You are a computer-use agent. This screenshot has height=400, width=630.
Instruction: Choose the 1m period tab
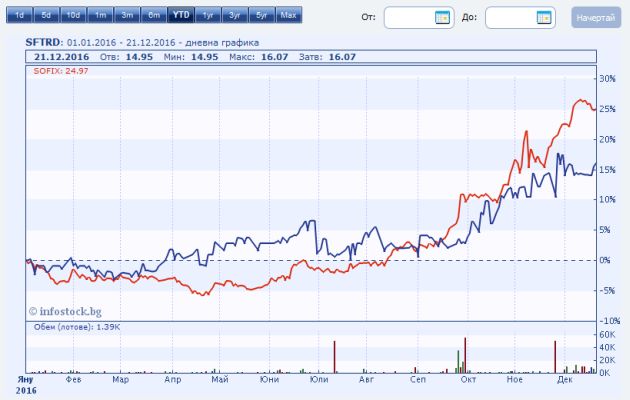click(x=100, y=15)
